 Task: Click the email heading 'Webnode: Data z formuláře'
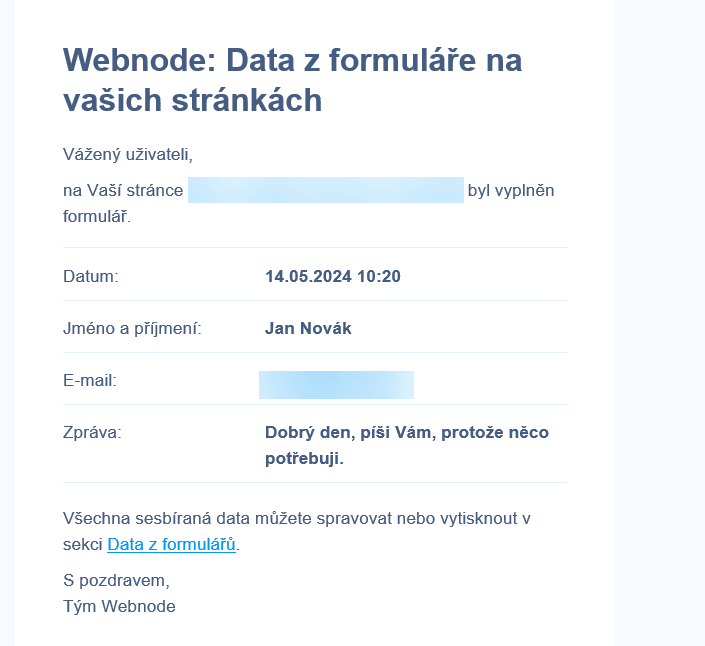tap(268, 60)
